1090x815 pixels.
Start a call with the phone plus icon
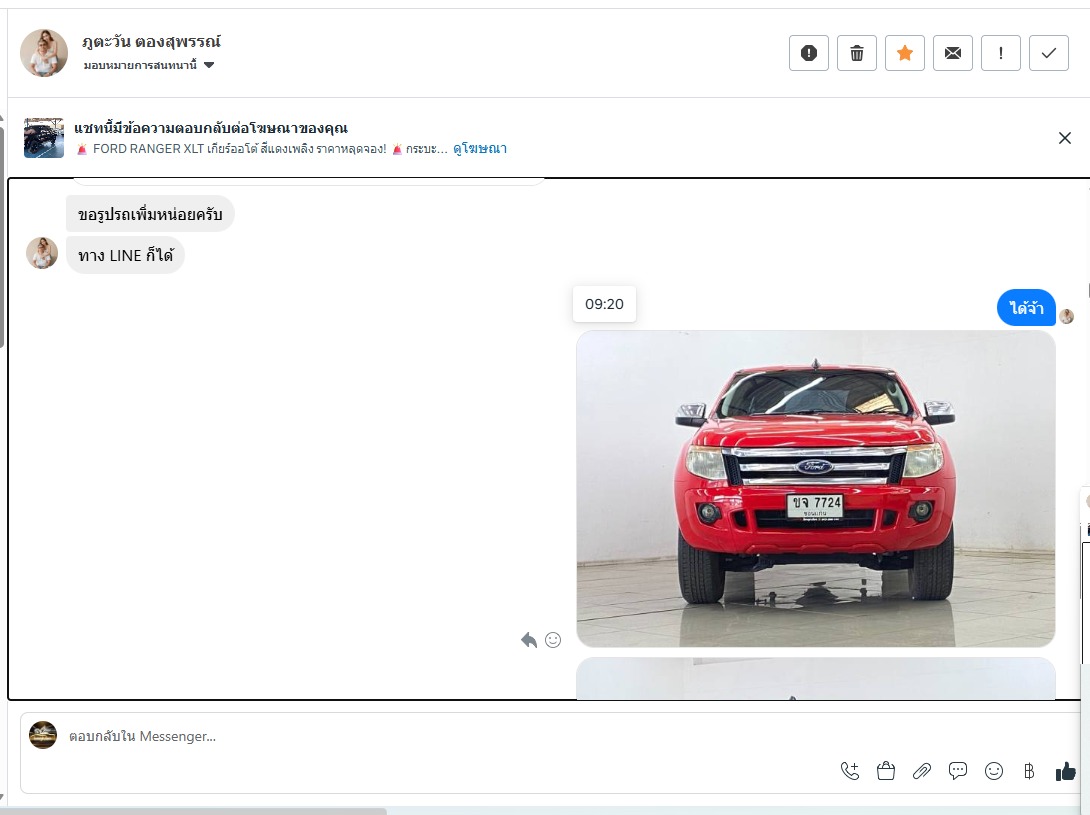point(849,770)
